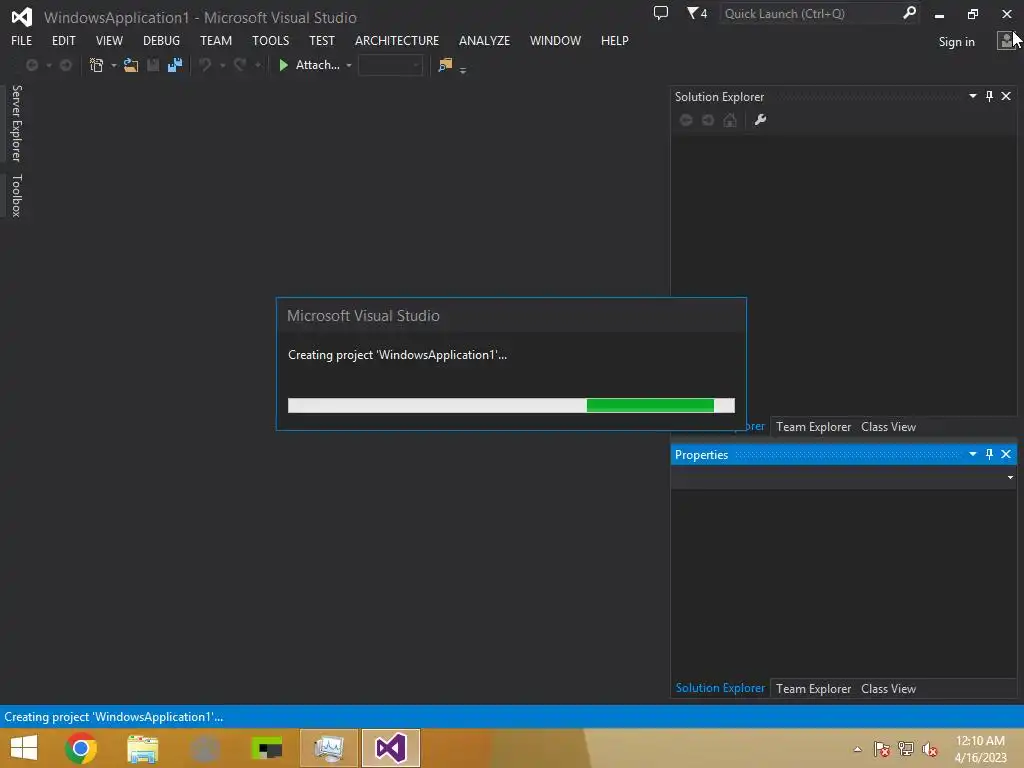Click the Visual Studio logo in title bar
The height and width of the screenshot is (768, 1024).
click(x=22, y=17)
